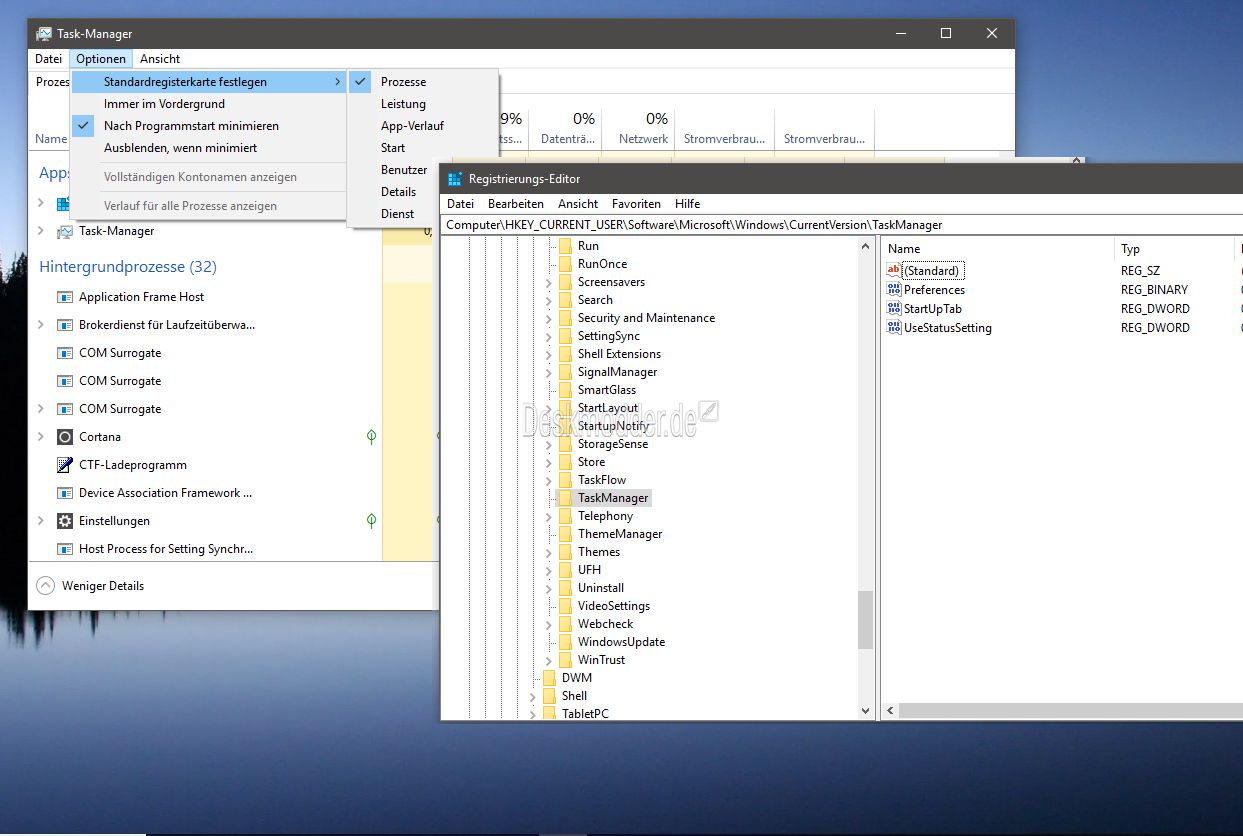Expand the WinTrust registry key
The image size is (1243, 836).
[x=549, y=661]
